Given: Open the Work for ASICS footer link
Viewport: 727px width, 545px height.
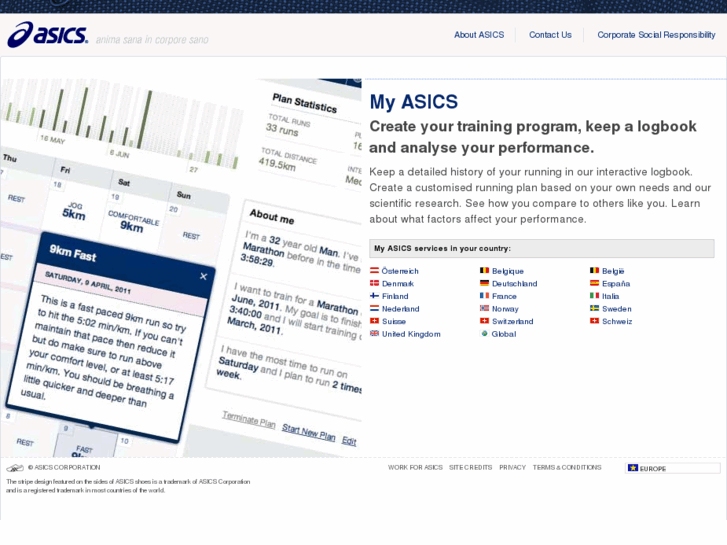Looking at the screenshot, I should (415, 468).
